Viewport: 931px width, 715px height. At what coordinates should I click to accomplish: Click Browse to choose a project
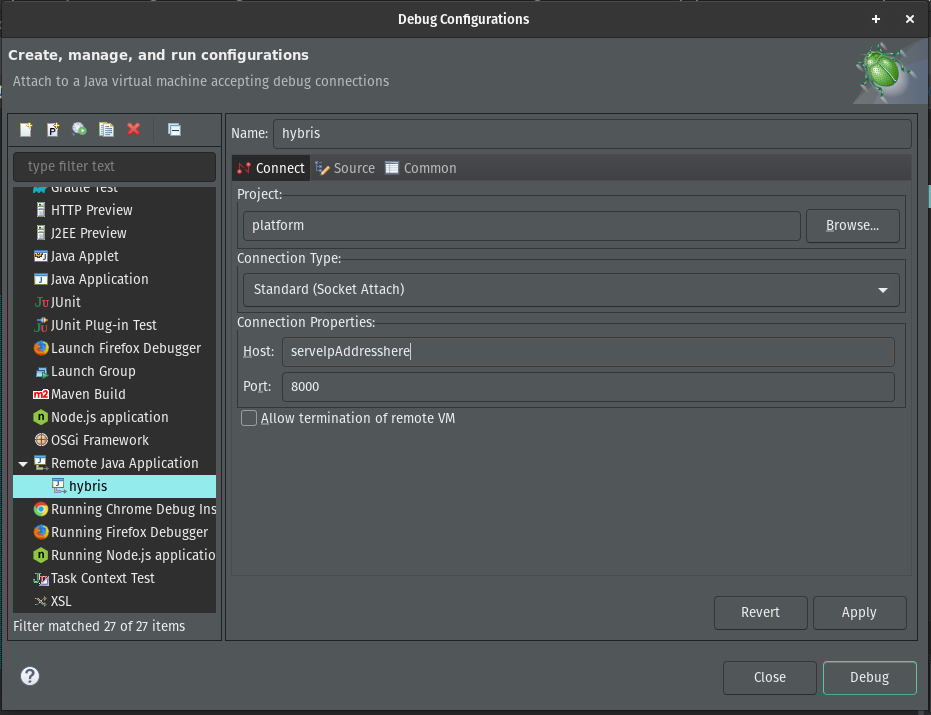[852, 225]
